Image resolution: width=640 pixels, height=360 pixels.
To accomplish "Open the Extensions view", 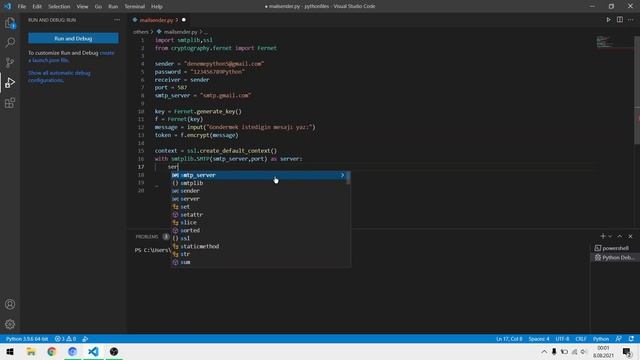I will coord(10,103).
